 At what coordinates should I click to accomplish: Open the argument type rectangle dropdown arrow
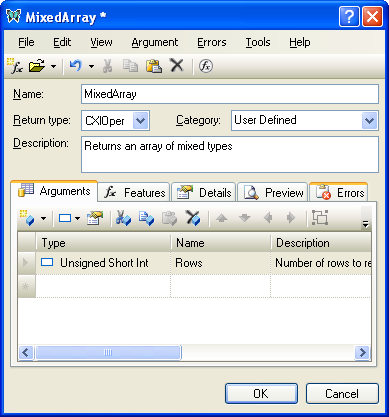click(x=77, y=219)
